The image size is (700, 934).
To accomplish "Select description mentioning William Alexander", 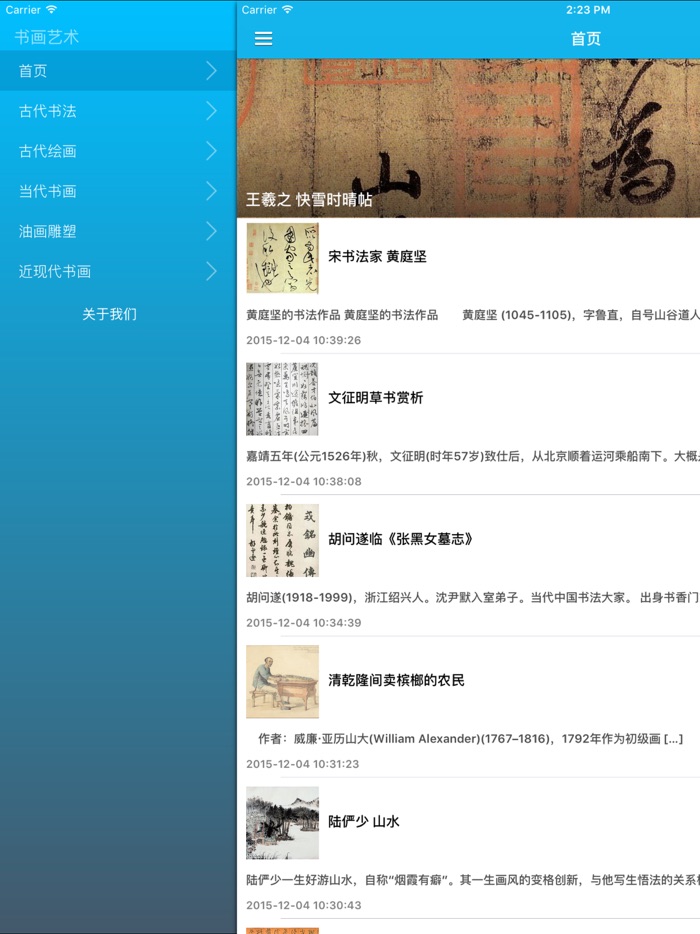I will tap(470, 739).
